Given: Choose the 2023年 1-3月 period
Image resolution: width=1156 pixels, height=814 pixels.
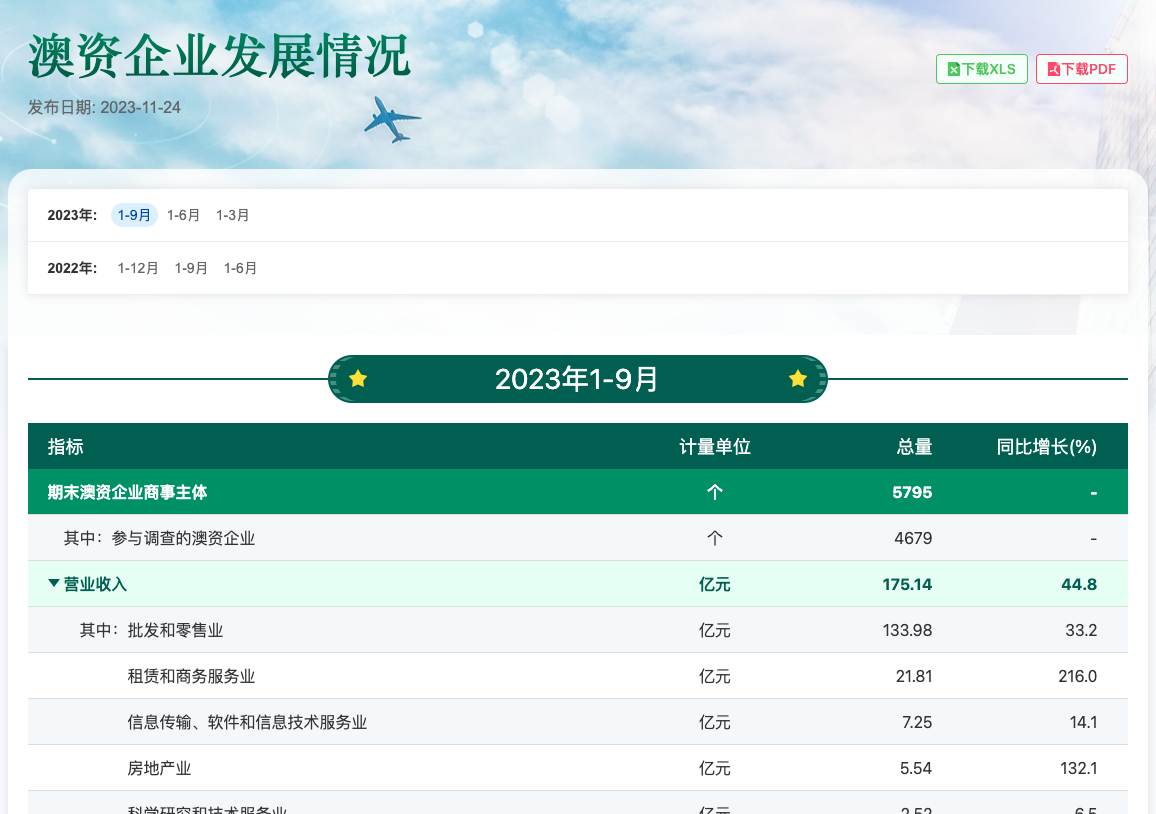Looking at the screenshot, I should point(233,215).
